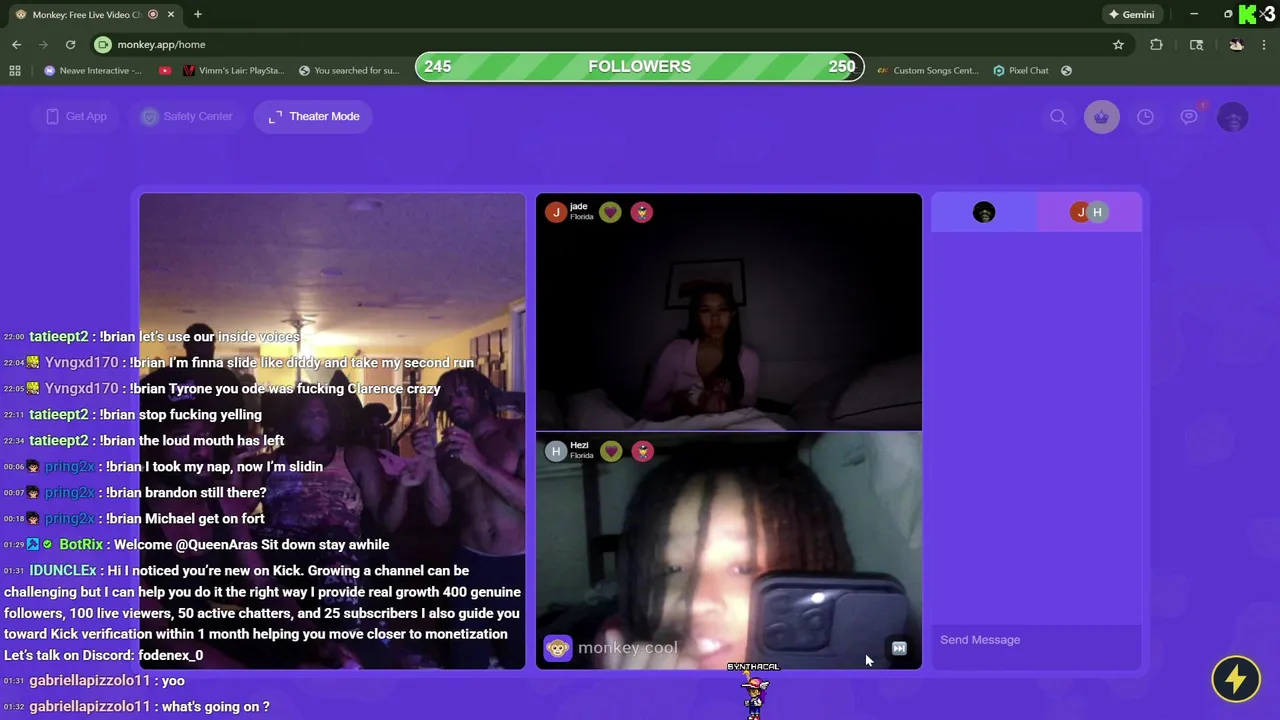Click the monkey.cool monkey logo

click(x=558, y=648)
